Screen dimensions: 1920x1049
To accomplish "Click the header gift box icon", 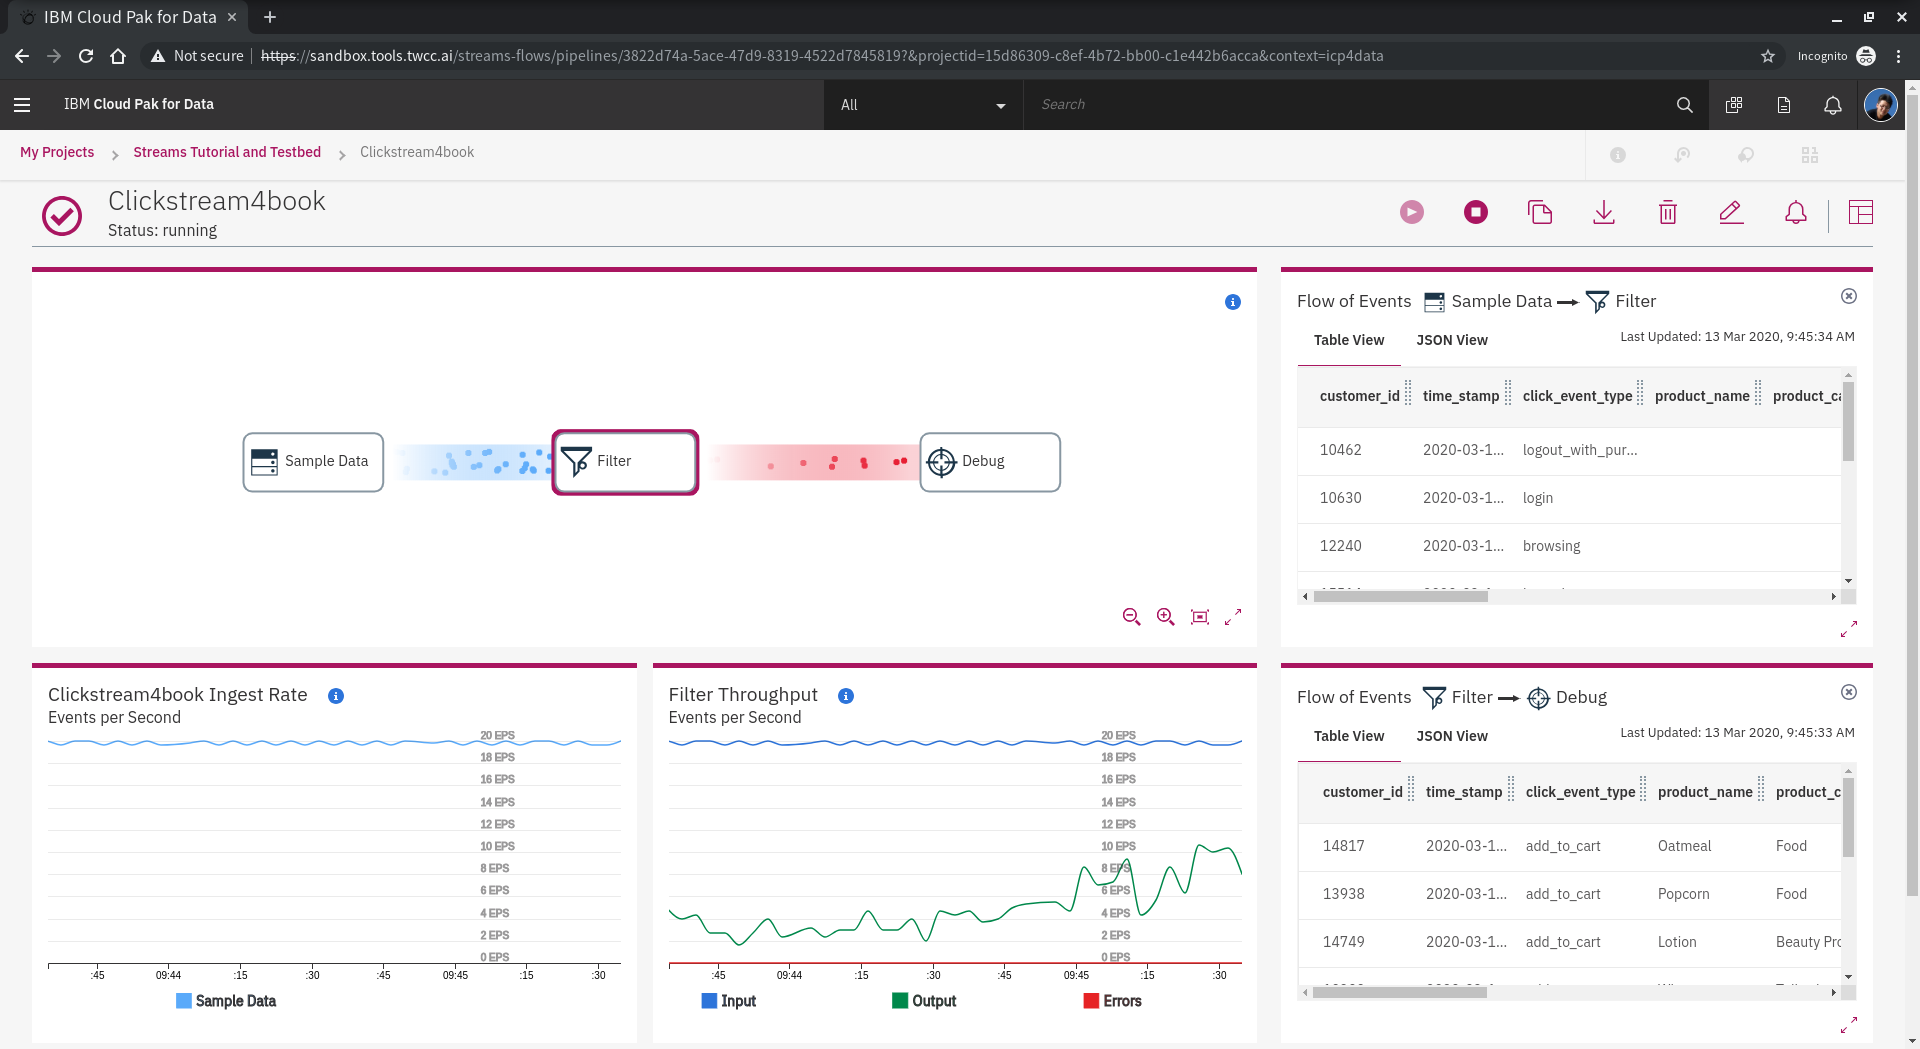I will point(1734,105).
